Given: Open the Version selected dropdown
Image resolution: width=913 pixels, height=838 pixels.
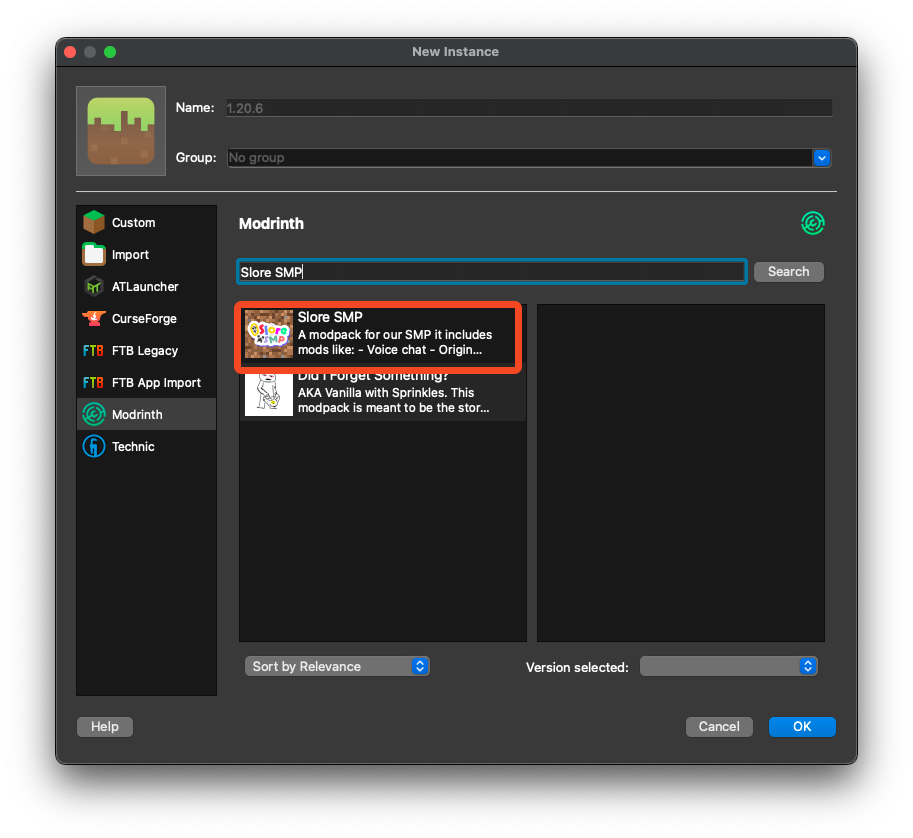Looking at the screenshot, I should pyautogui.click(x=728, y=666).
